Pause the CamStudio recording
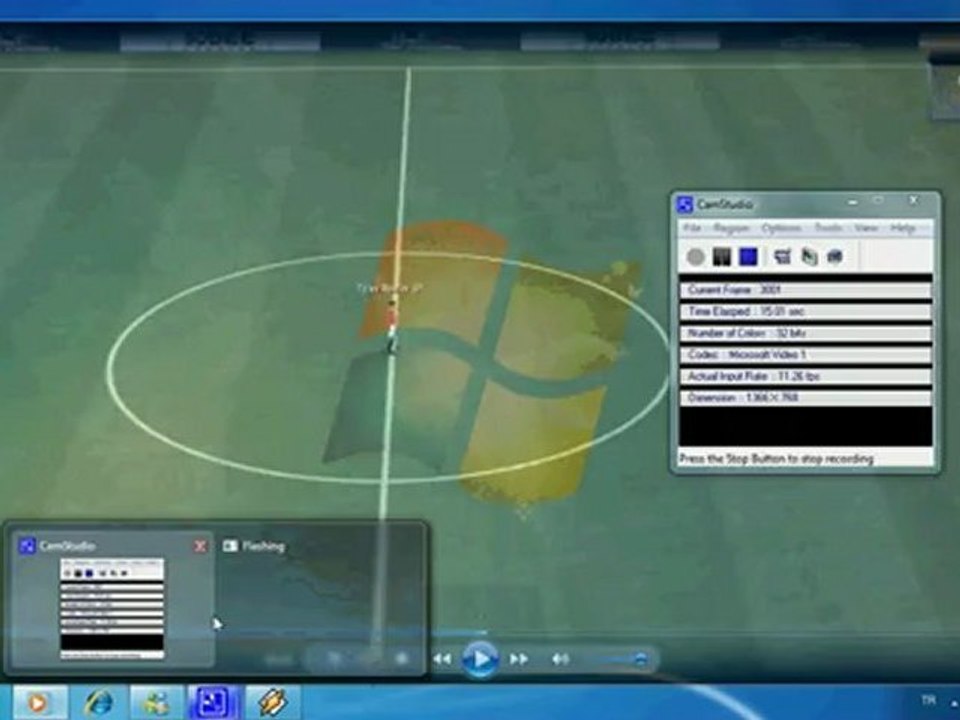 [721, 257]
